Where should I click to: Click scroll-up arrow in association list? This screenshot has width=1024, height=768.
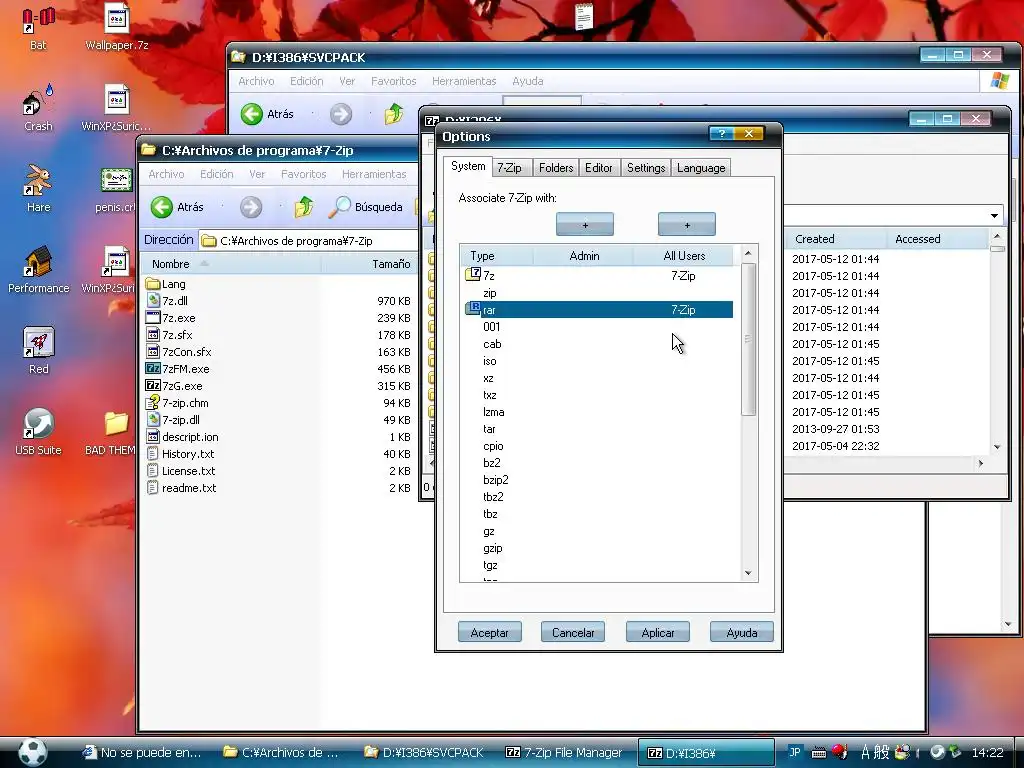[x=748, y=253]
